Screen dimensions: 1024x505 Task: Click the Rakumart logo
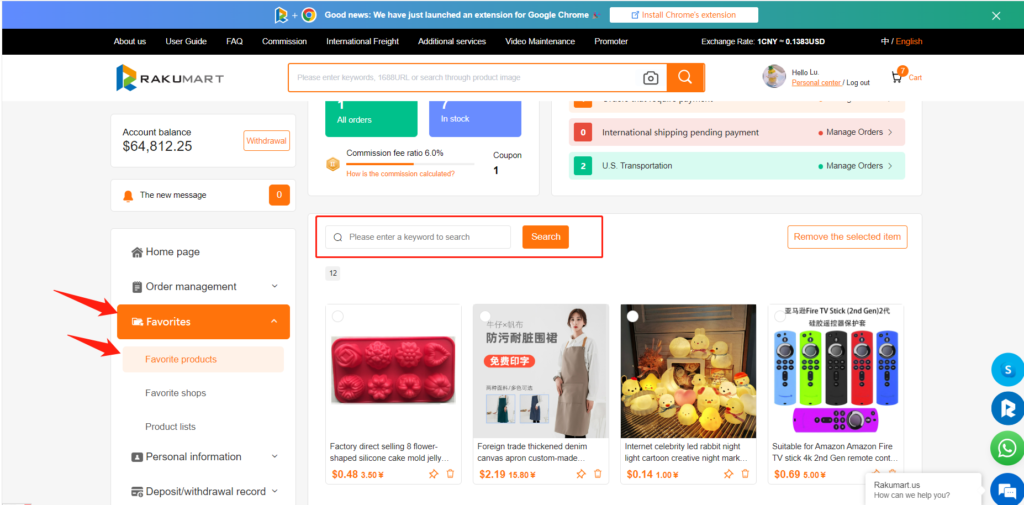[x=170, y=78]
